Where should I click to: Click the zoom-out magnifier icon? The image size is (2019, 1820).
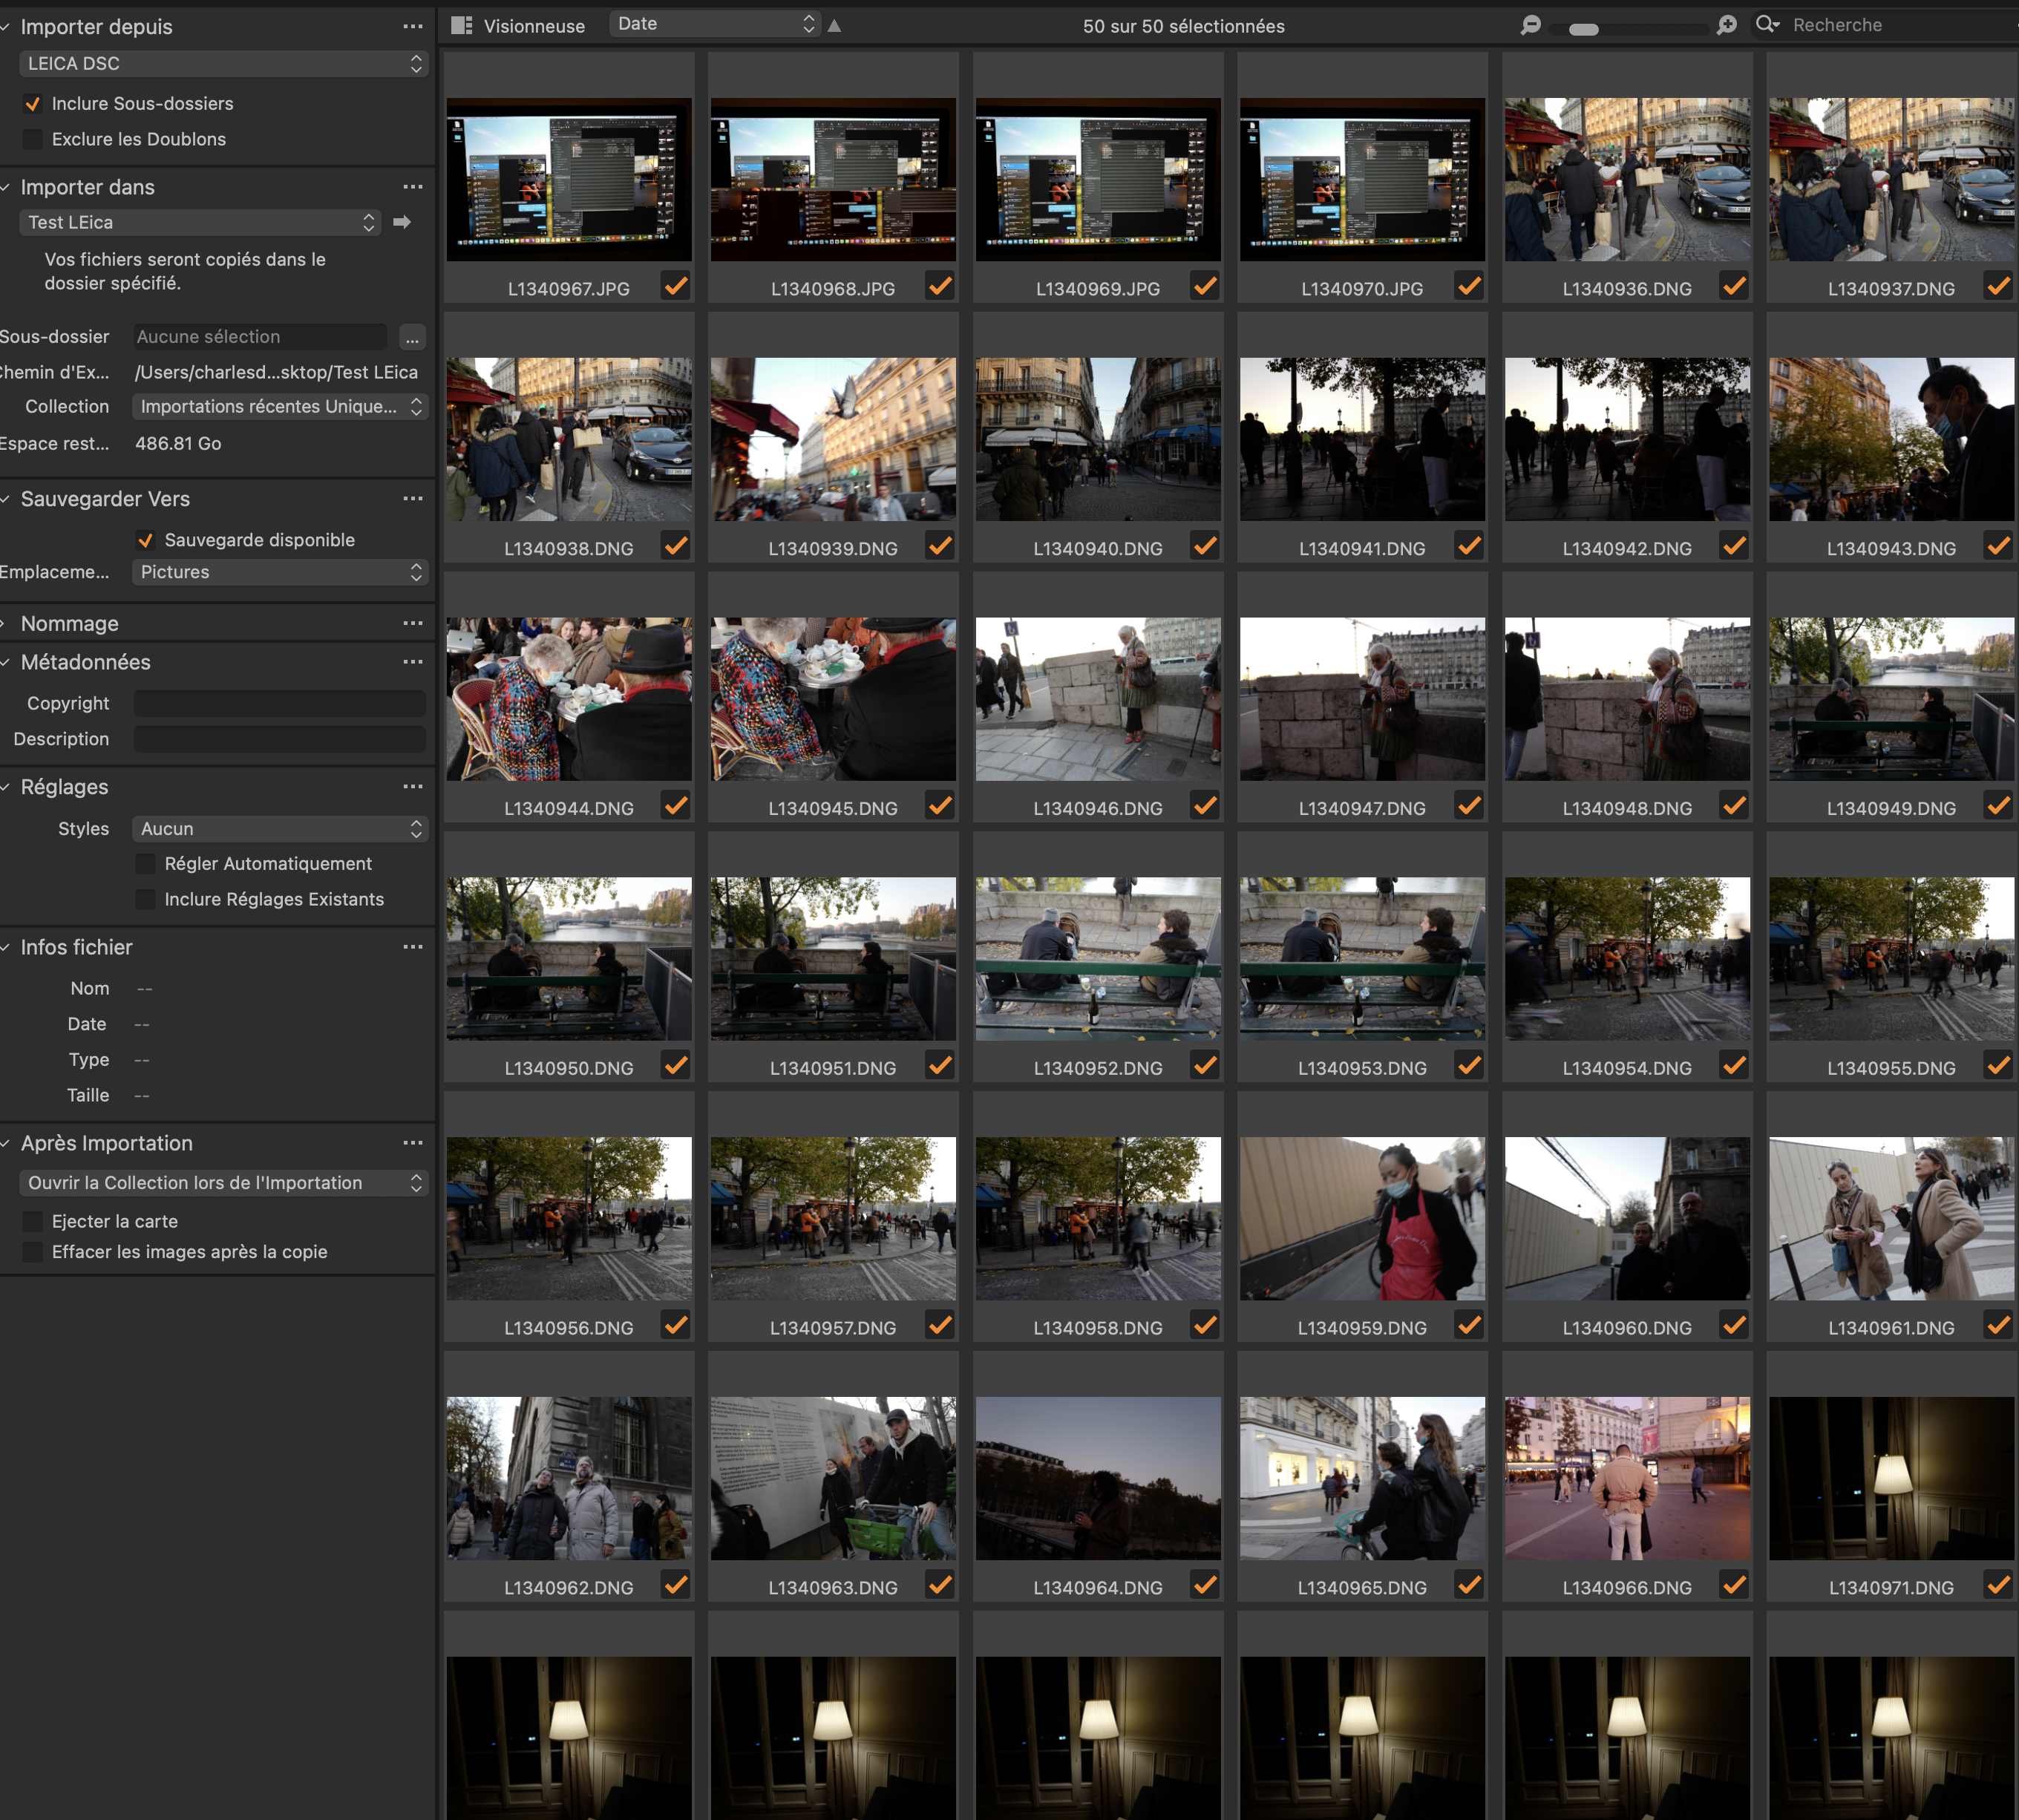1530,26
